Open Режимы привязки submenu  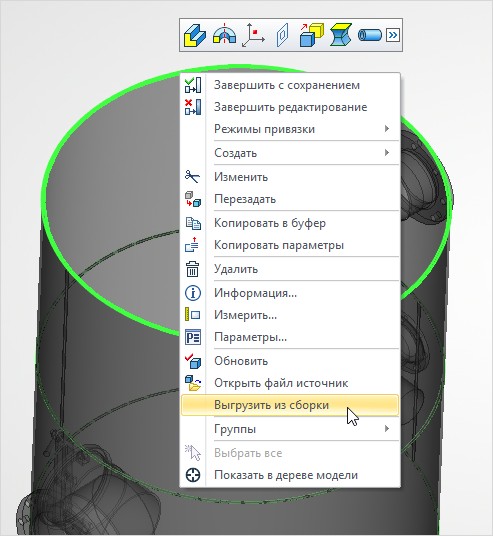tap(290, 129)
